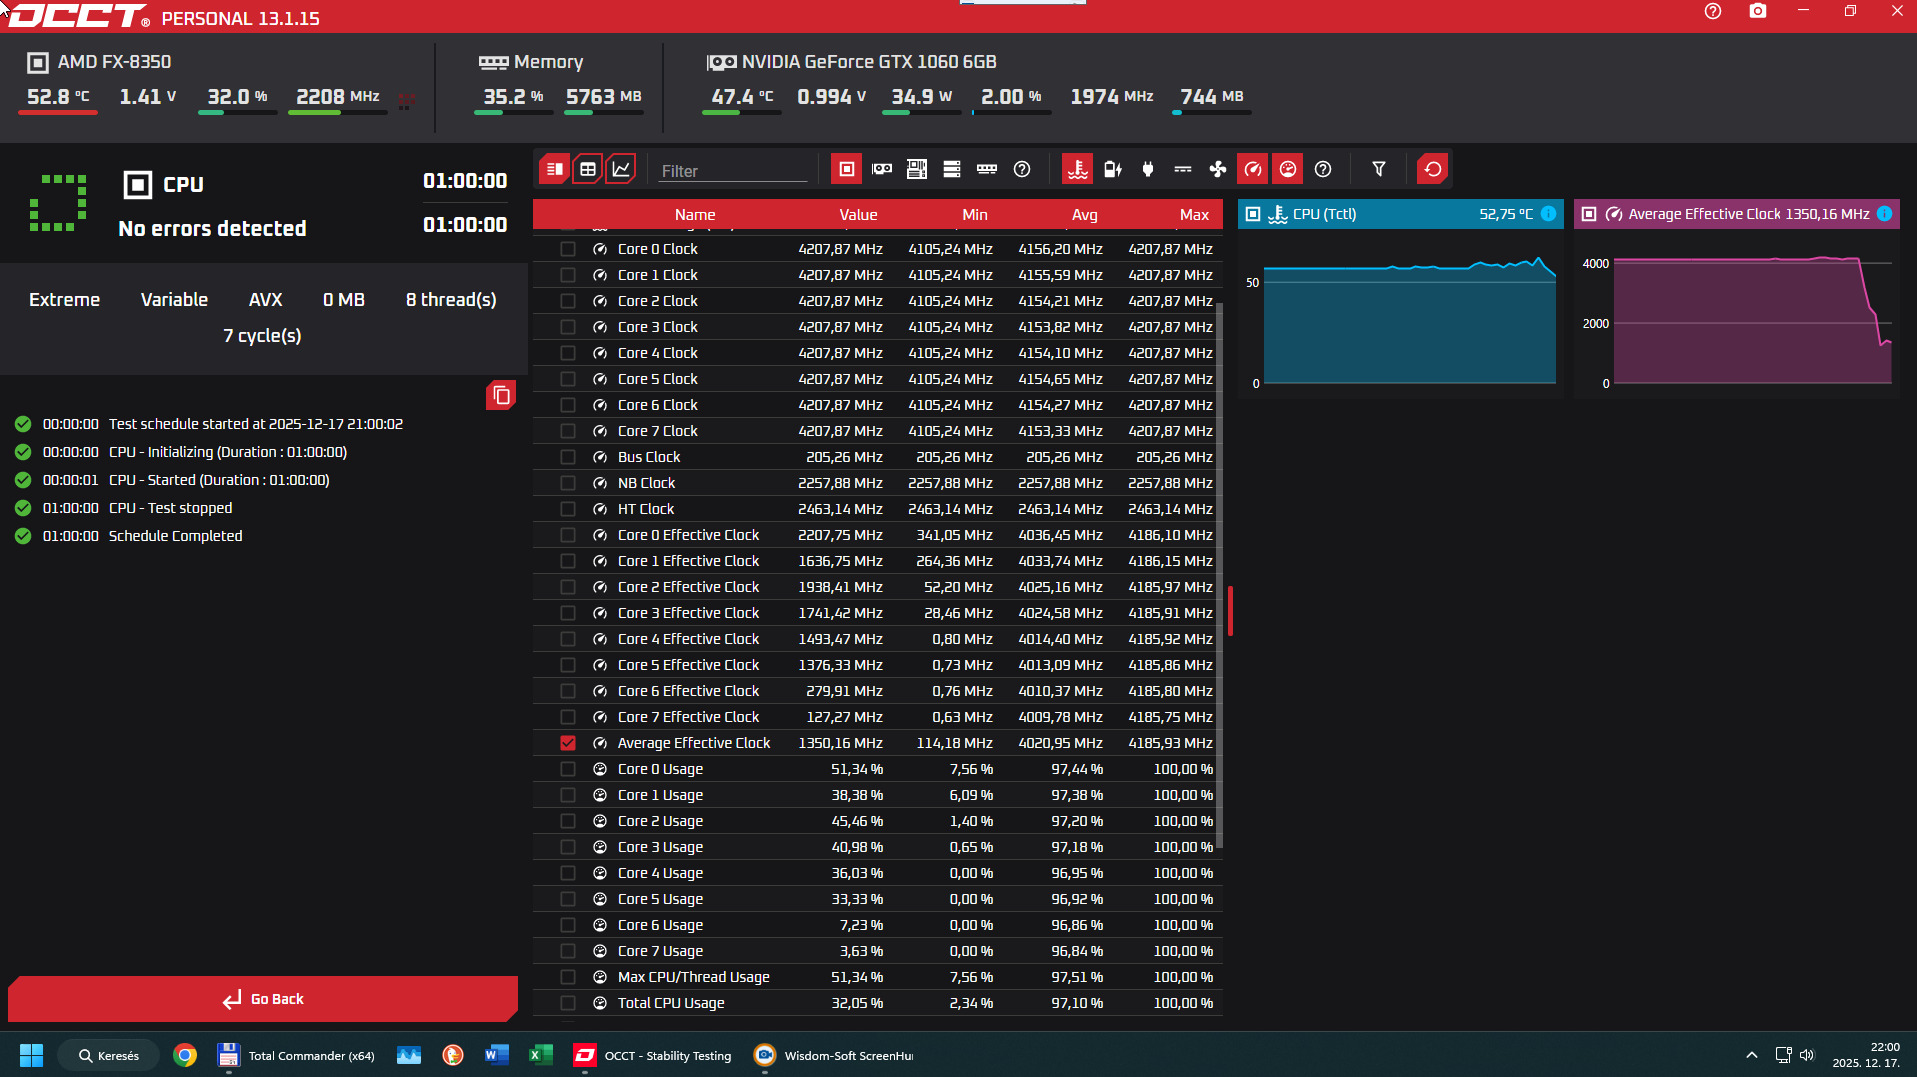1917x1077 pixels.
Task: Sort the table by Value column
Action: click(x=858, y=215)
